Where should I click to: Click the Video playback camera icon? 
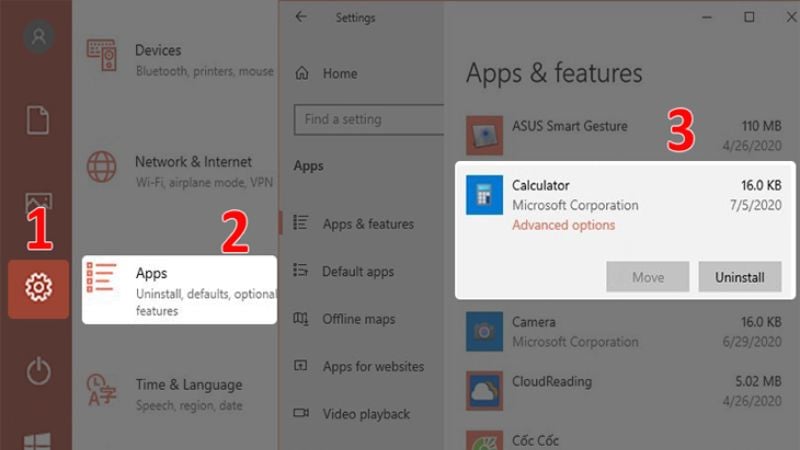[301, 412]
